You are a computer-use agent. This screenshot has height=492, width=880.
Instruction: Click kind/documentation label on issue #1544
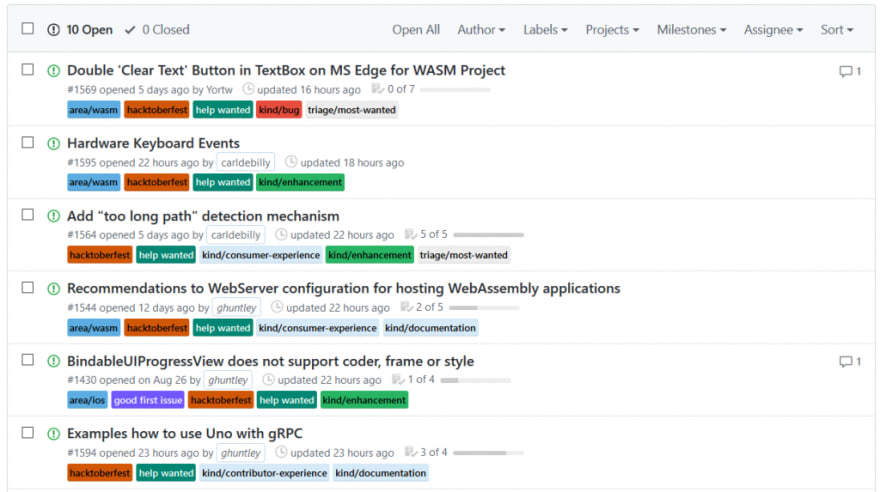point(430,328)
